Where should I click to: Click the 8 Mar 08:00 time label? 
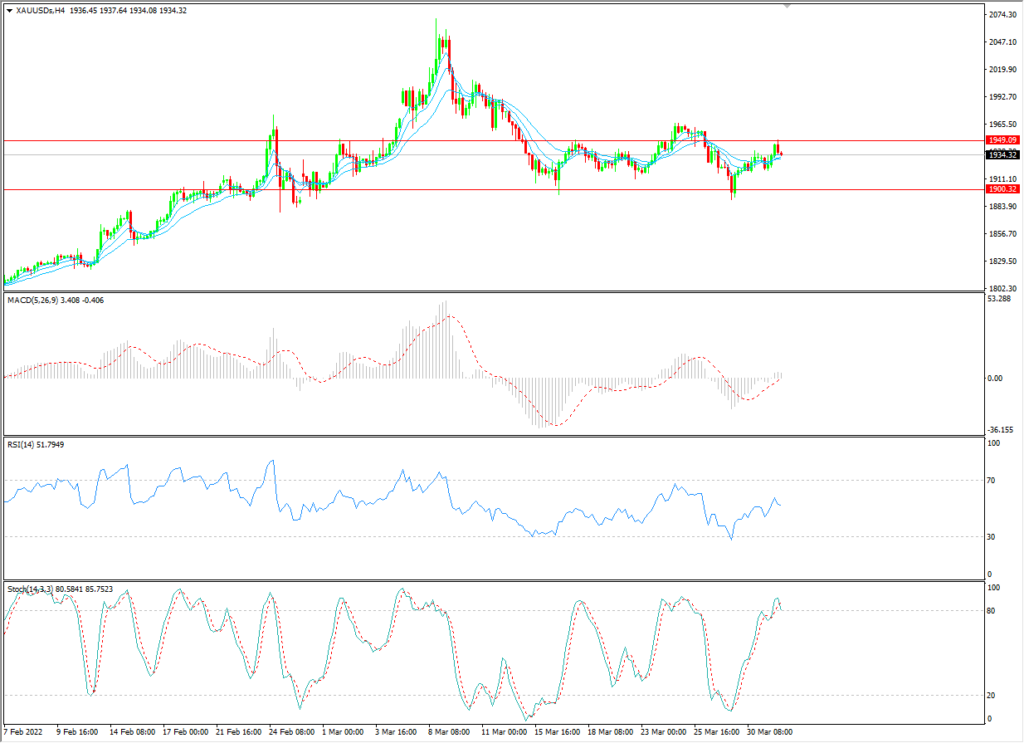[449, 732]
